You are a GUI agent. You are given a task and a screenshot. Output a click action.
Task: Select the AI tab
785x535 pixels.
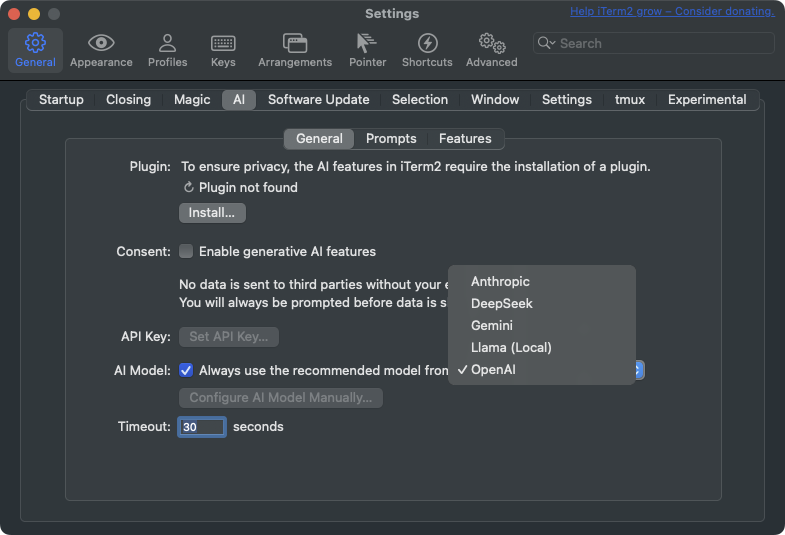tap(239, 100)
